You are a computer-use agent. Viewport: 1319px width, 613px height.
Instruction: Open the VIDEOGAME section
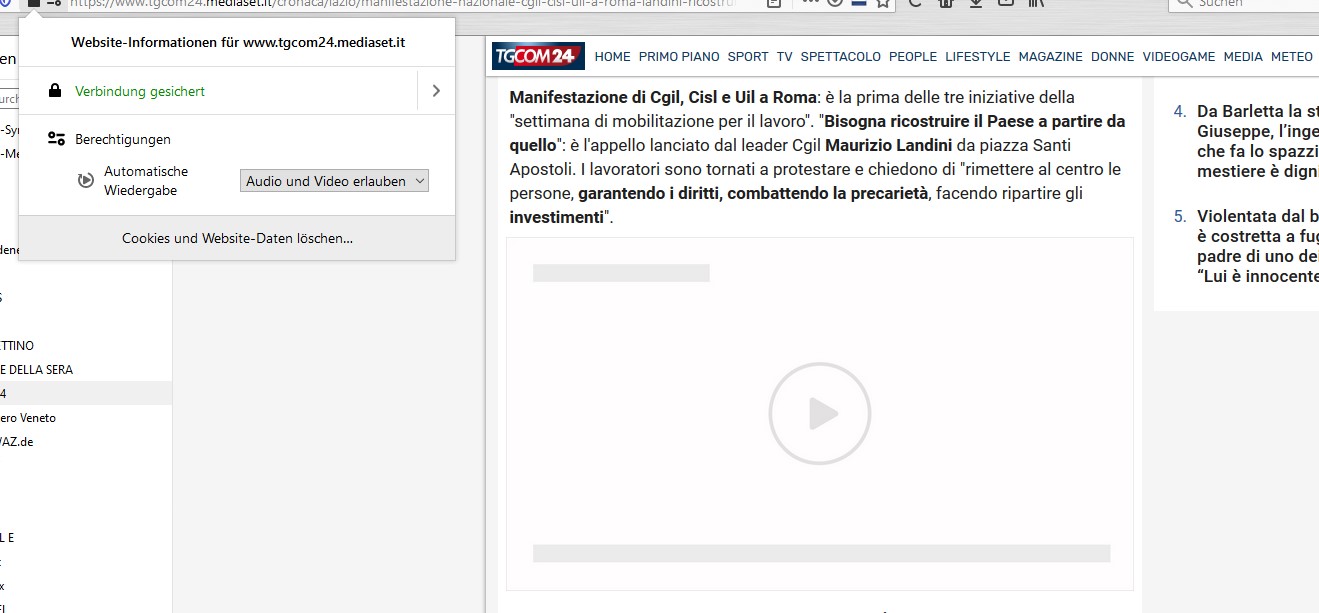pos(1179,57)
